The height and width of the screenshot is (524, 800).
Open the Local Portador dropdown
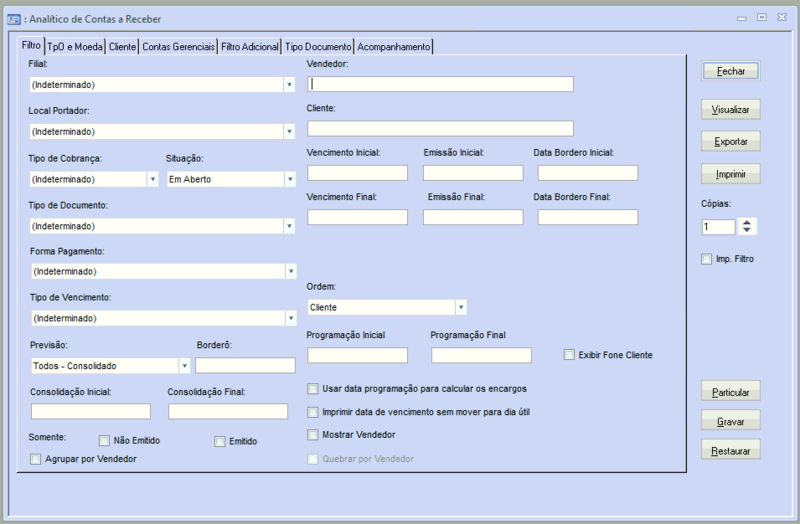click(x=289, y=132)
